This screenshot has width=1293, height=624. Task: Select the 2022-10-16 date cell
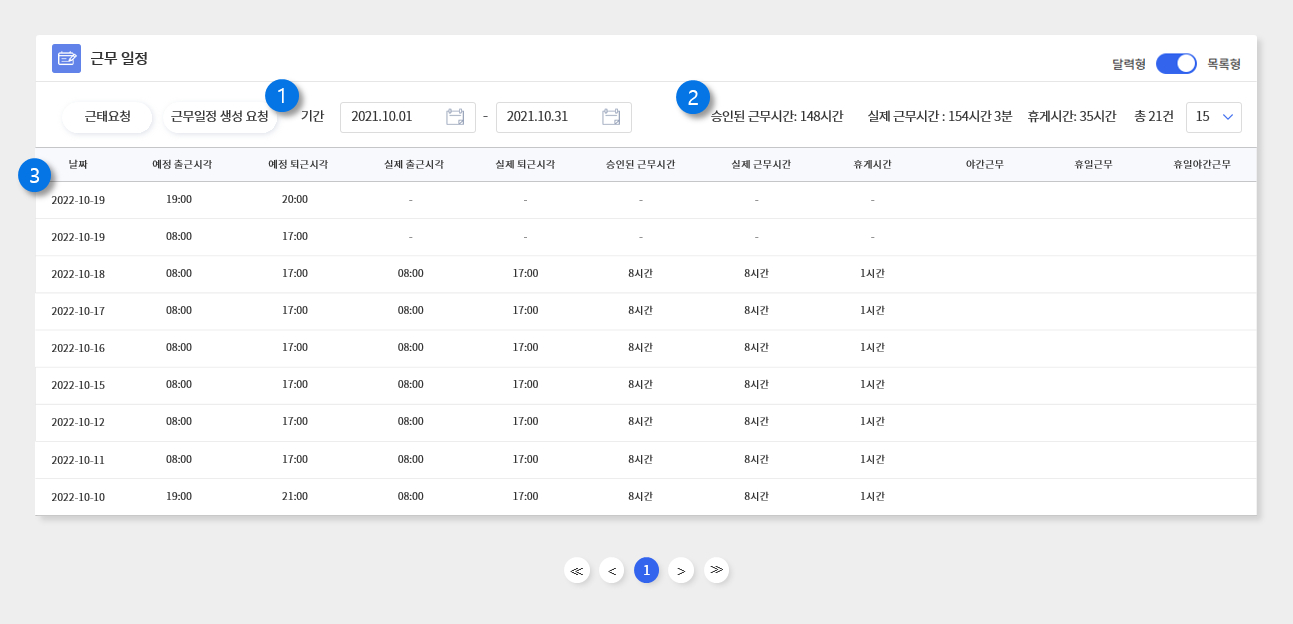[78, 348]
